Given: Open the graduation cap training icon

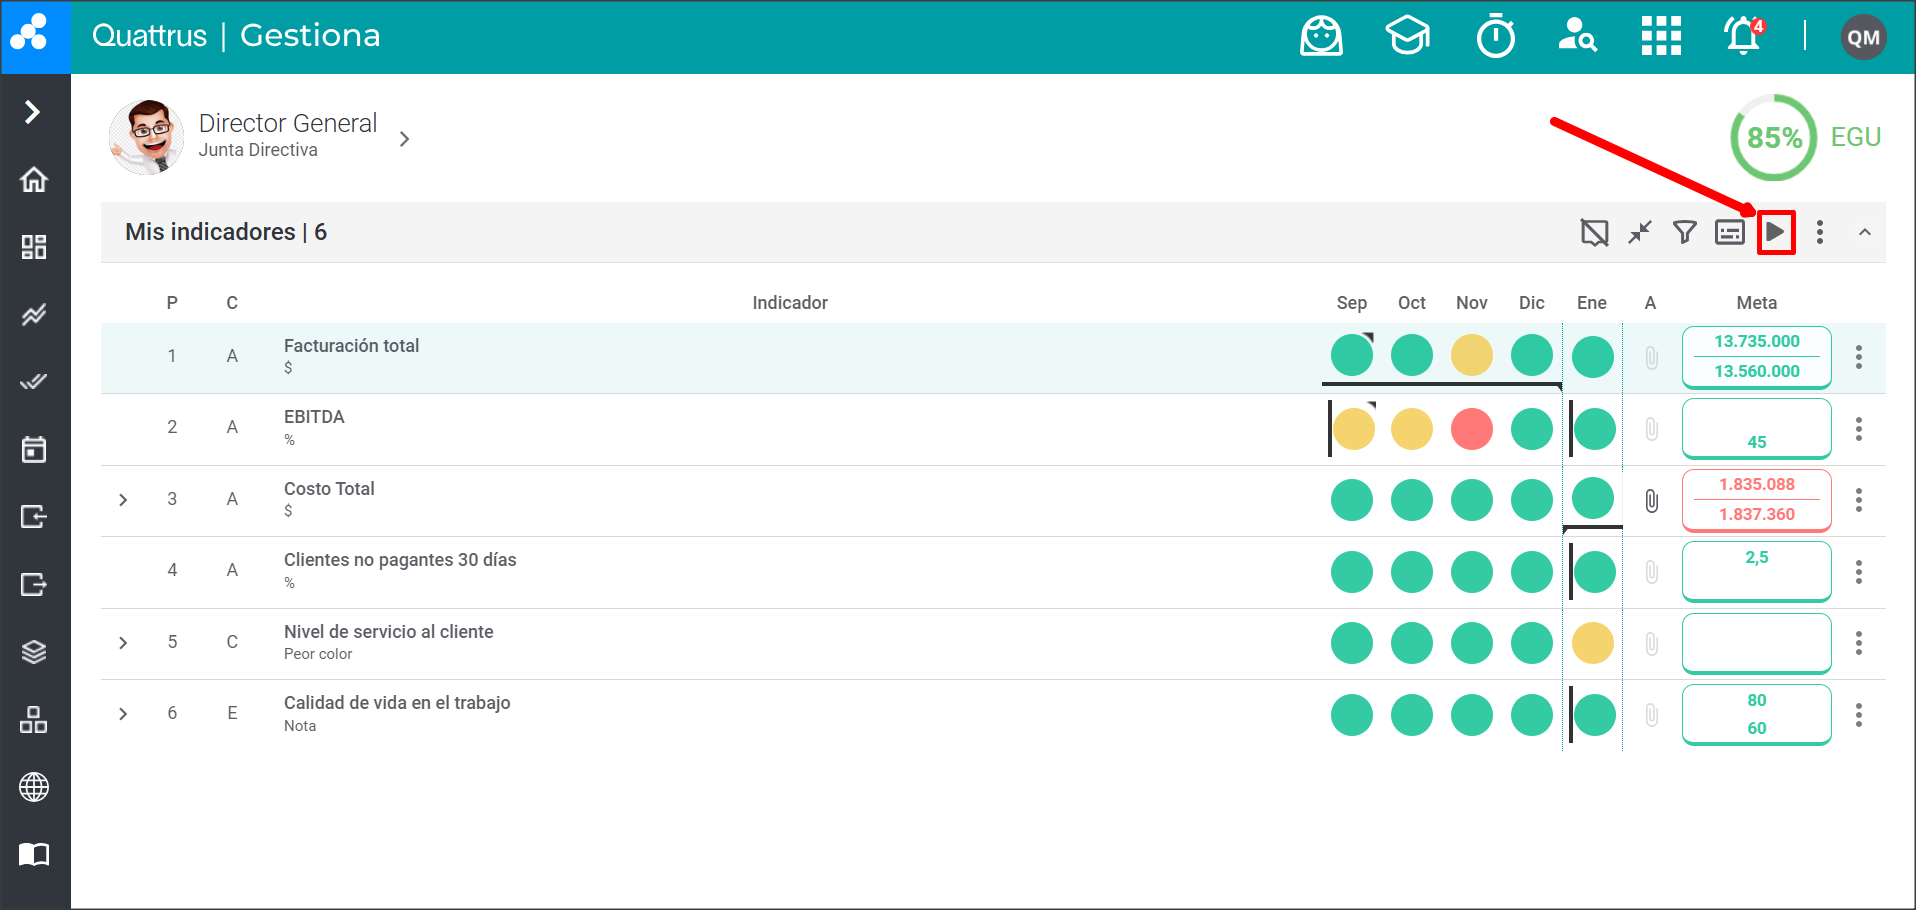Looking at the screenshot, I should coord(1407,37).
